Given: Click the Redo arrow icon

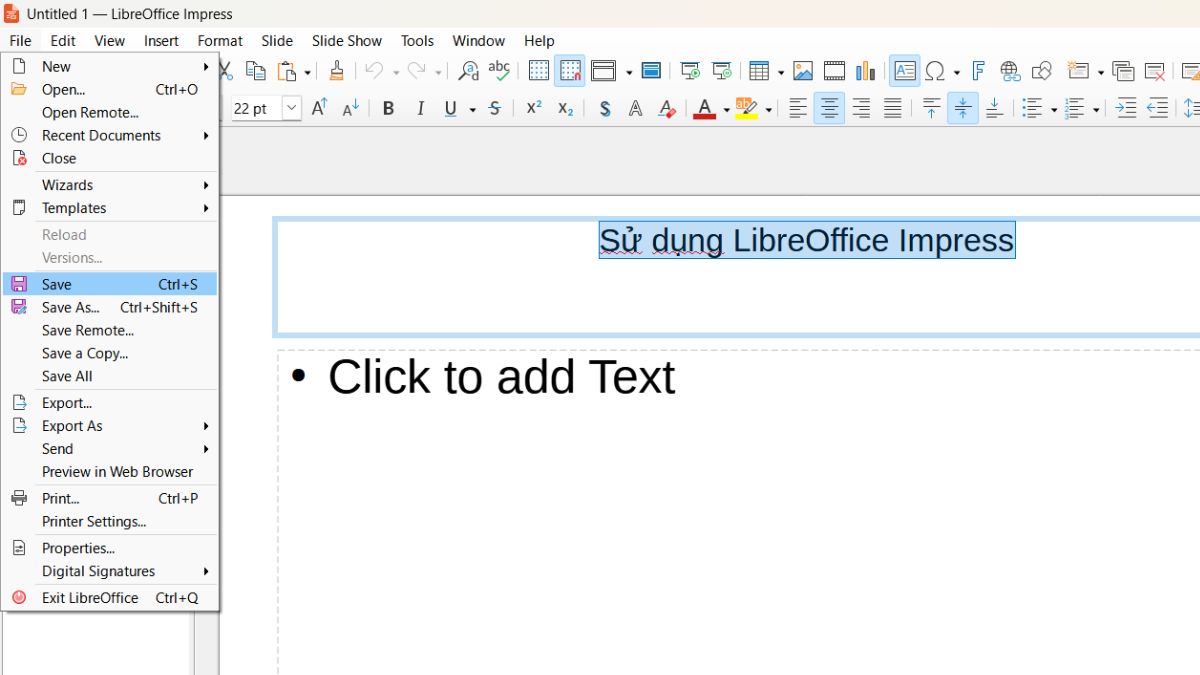Looking at the screenshot, I should [417, 71].
